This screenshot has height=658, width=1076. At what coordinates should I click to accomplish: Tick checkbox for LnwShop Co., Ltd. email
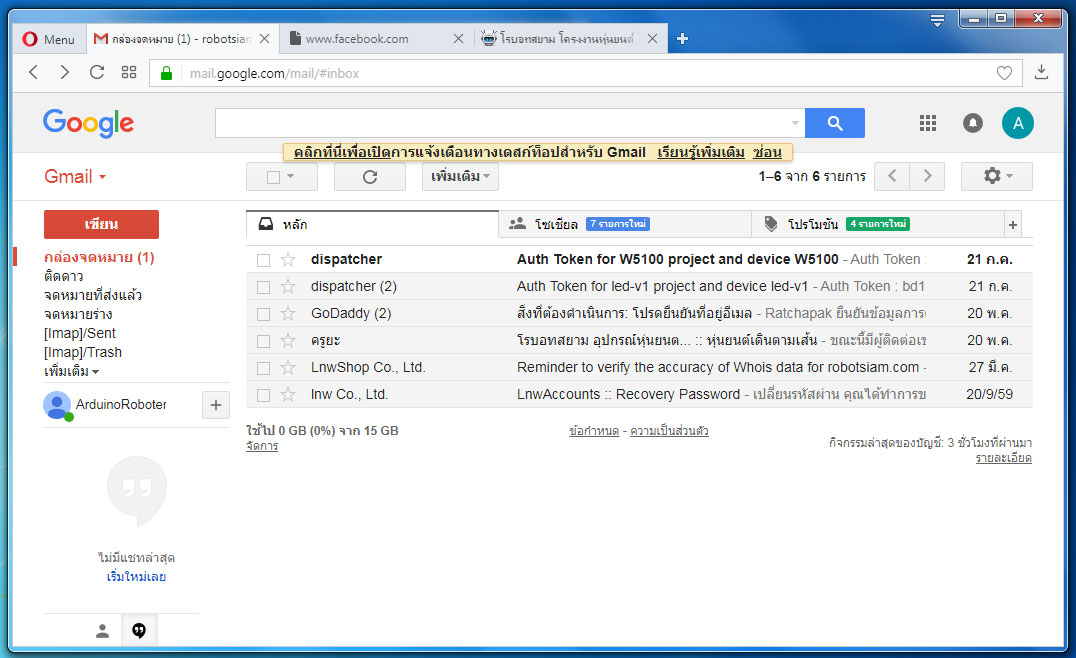click(x=264, y=368)
